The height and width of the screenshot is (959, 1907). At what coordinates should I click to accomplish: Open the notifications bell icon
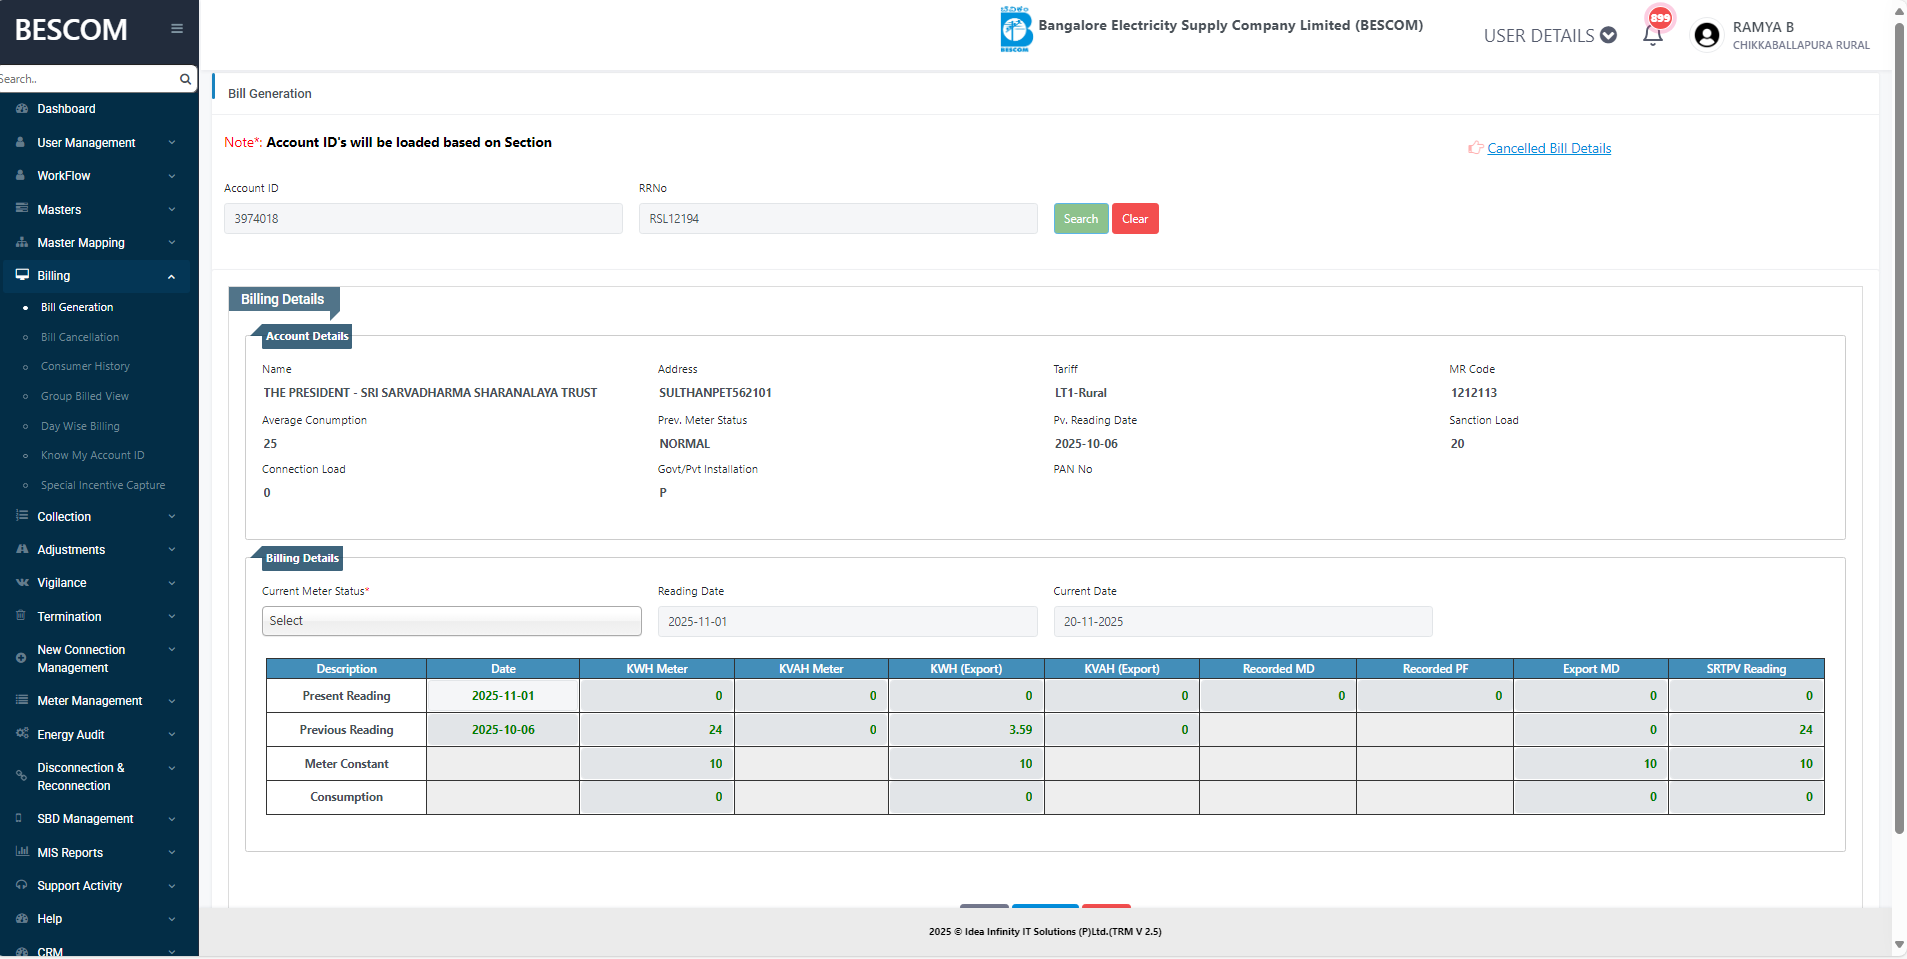[x=1652, y=36]
